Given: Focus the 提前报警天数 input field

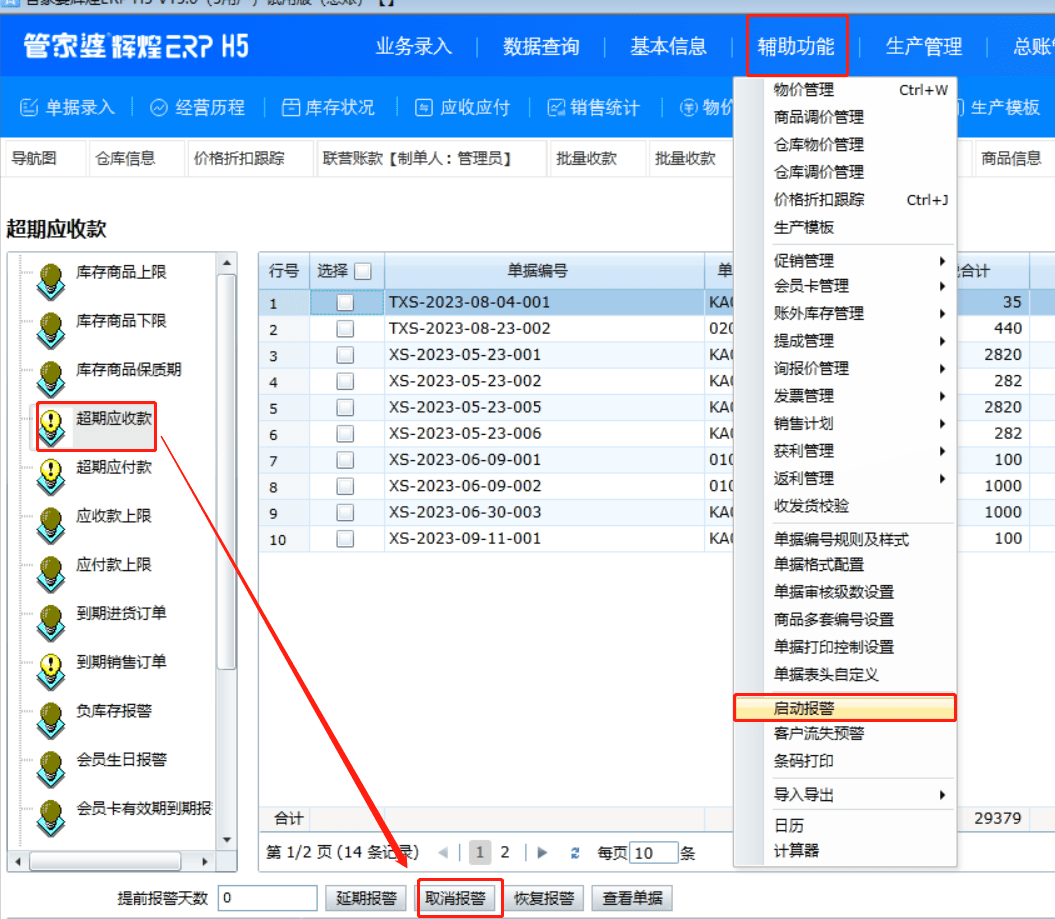Looking at the screenshot, I should point(268,898).
